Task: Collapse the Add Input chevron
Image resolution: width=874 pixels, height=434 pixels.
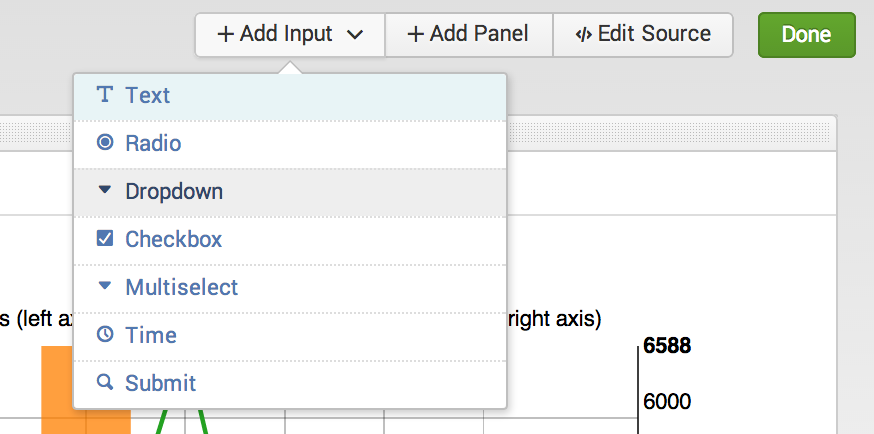Action: [355, 35]
